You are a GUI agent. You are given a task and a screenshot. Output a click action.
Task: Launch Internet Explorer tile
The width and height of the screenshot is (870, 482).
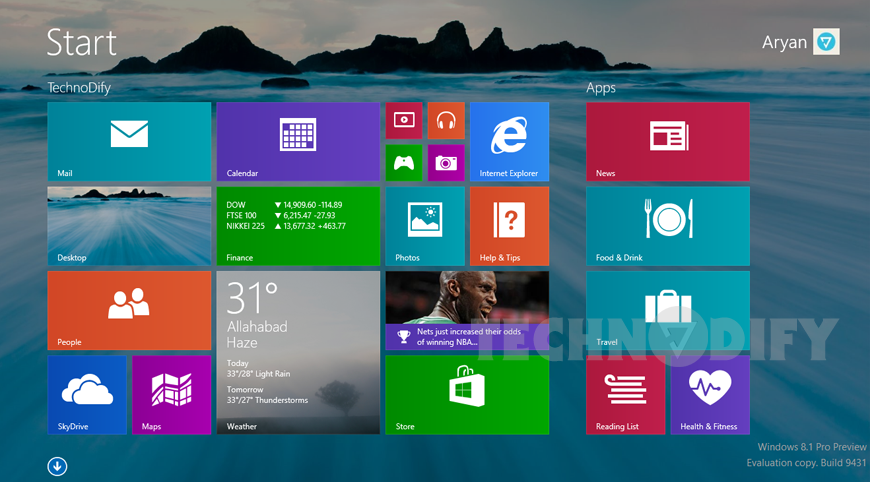coord(509,141)
